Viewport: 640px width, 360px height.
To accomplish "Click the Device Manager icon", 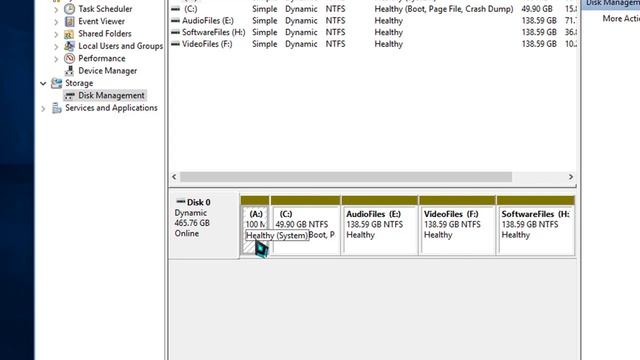I will pyautogui.click(x=69, y=71).
